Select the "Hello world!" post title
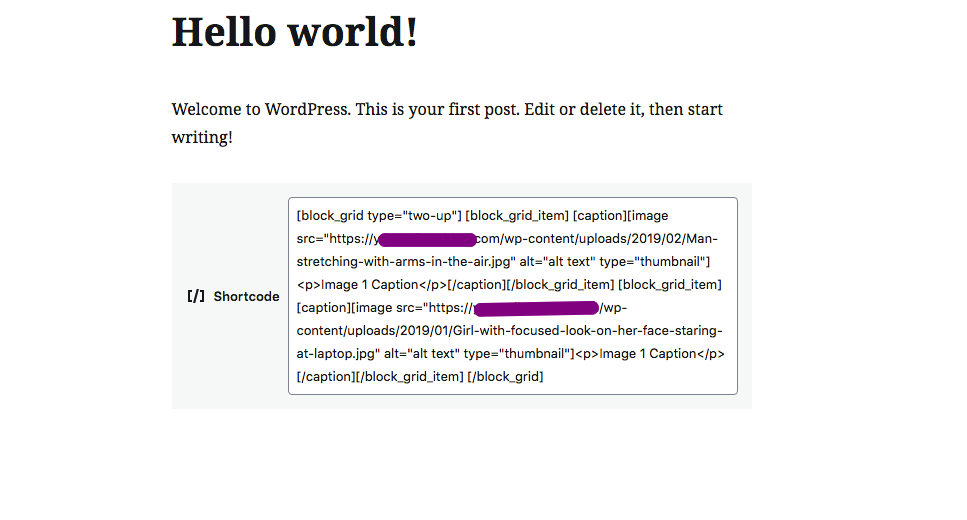 coord(295,31)
